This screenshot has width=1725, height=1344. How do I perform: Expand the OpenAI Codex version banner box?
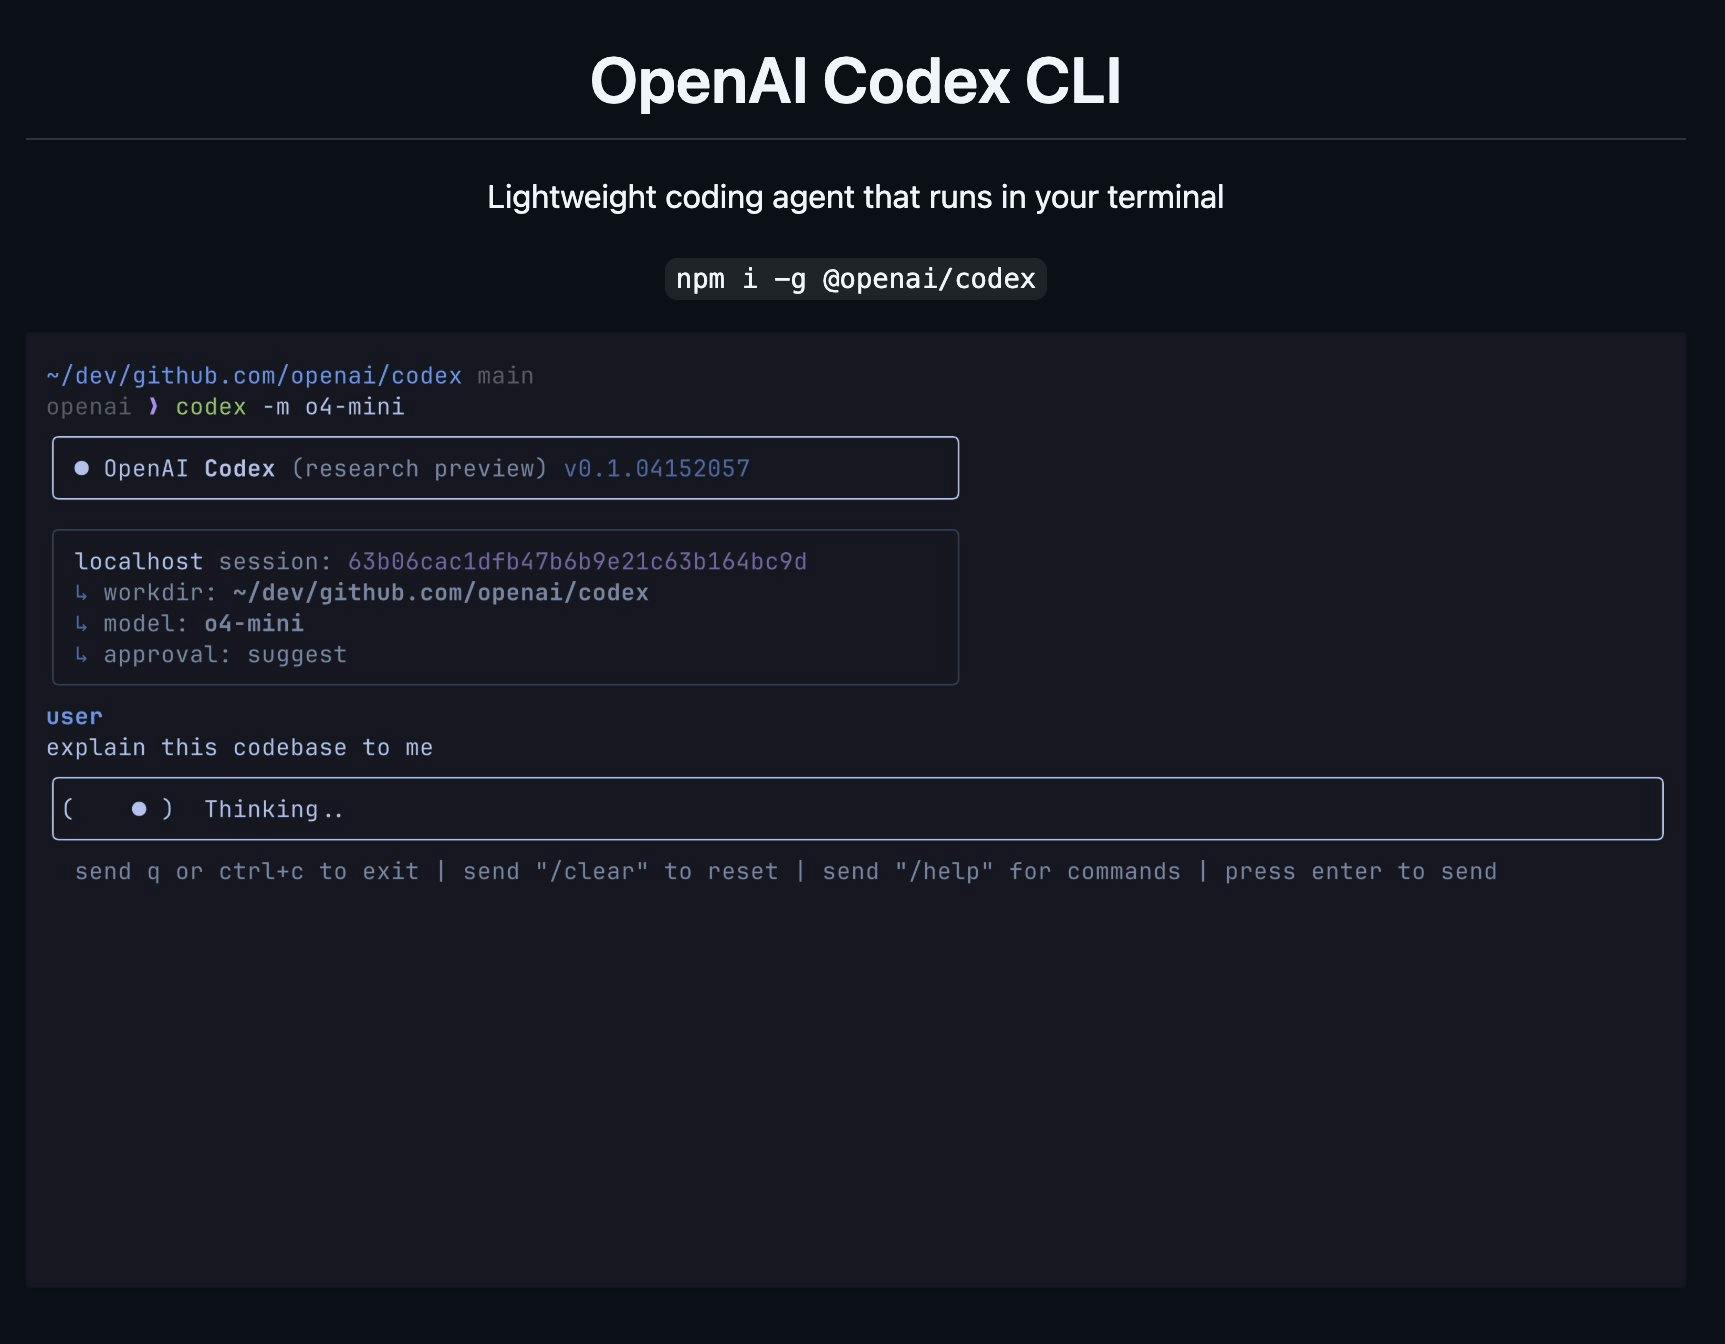click(504, 467)
